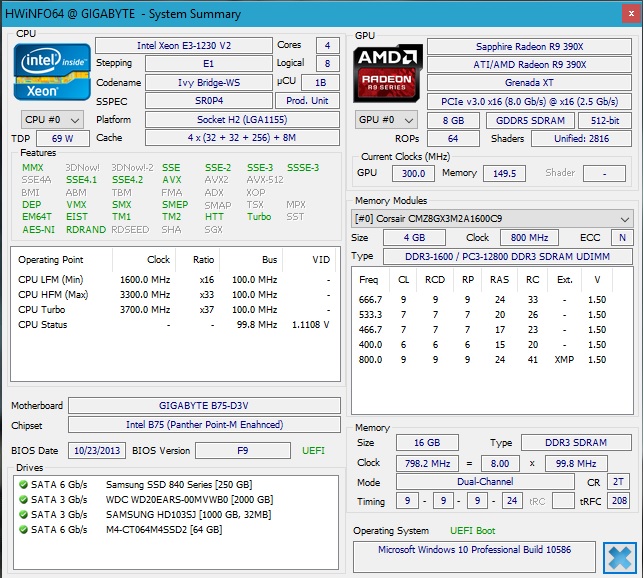Click the GPU memory clock 149.5 field
This screenshot has height=578, width=644.
click(504, 173)
